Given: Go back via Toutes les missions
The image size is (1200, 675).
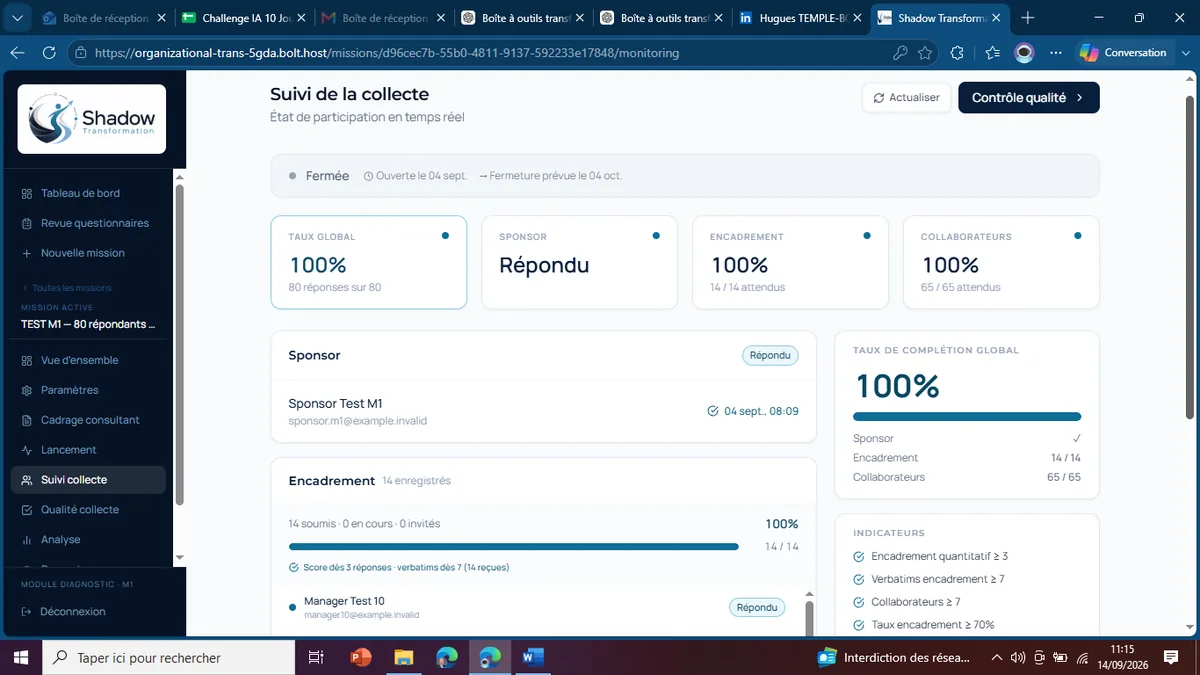Looking at the screenshot, I should 67,288.
